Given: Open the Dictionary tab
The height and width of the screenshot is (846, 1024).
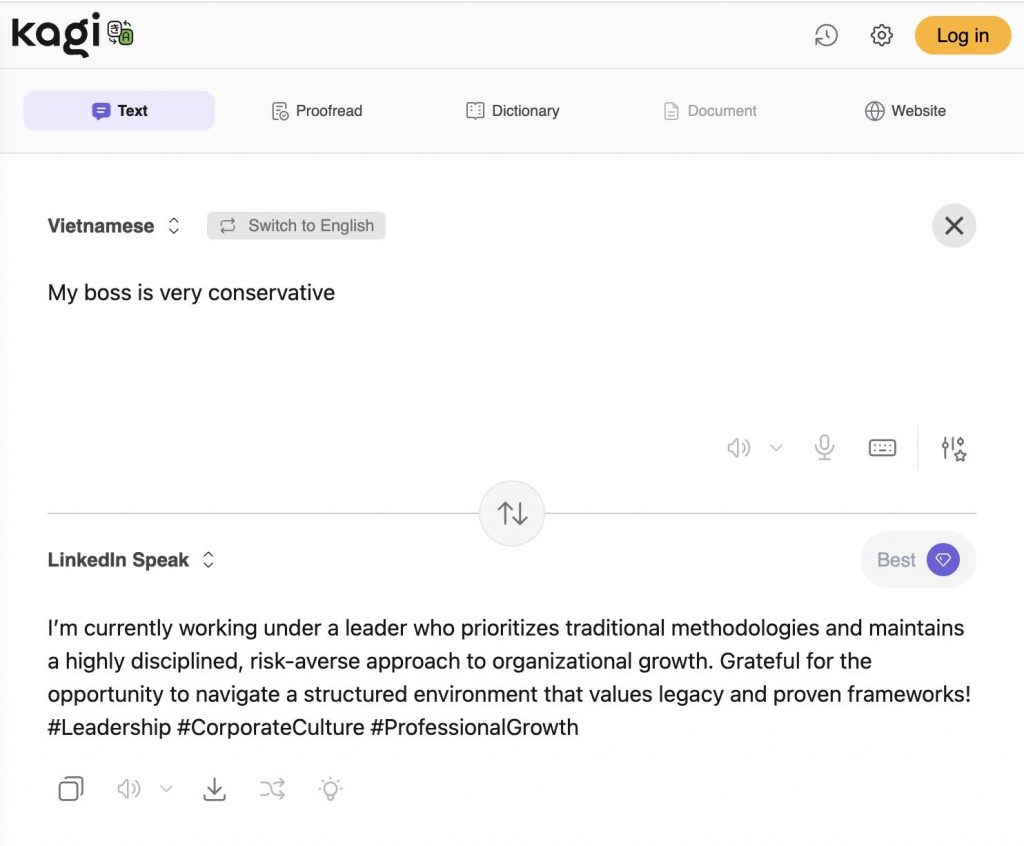Looking at the screenshot, I should [x=513, y=111].
